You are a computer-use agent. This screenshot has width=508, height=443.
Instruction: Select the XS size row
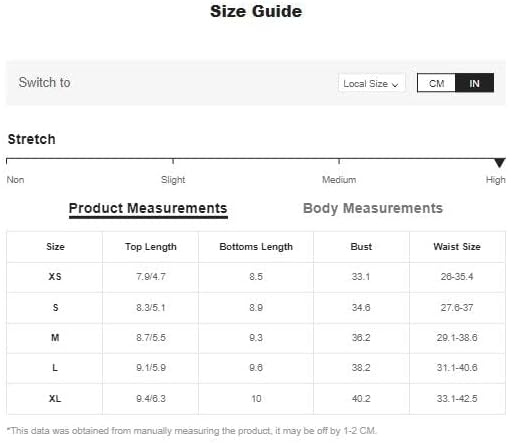(x=256, y=277)
